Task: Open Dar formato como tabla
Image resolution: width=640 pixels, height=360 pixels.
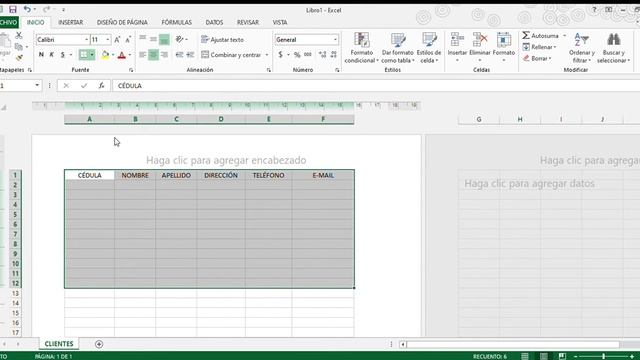Action: 398,48
